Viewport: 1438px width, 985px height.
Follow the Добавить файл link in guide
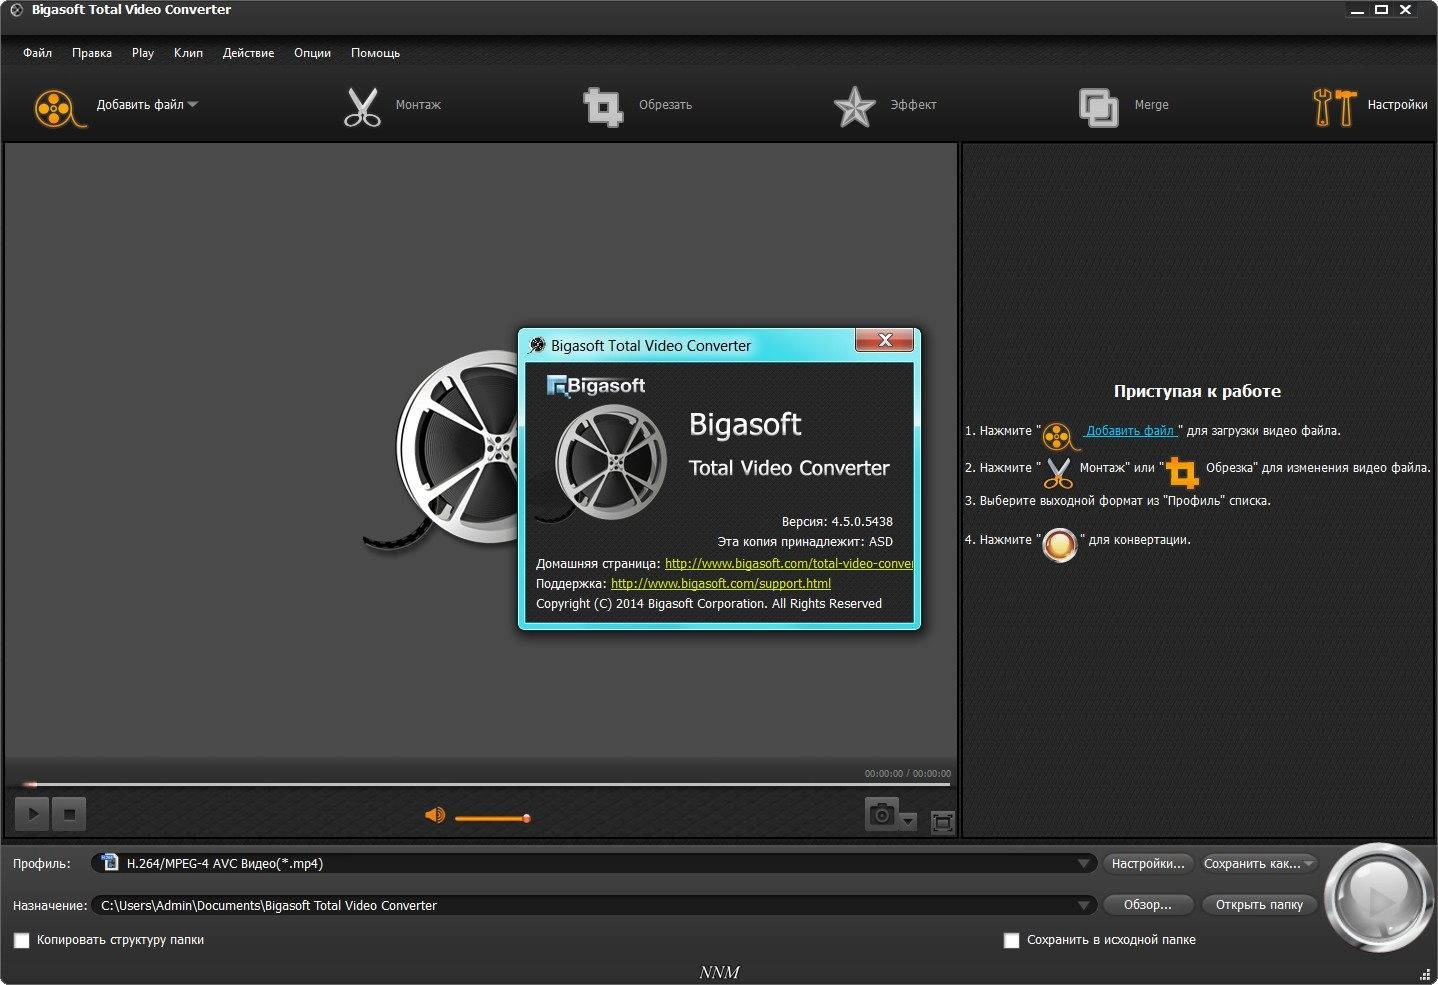click(1131, 431)
